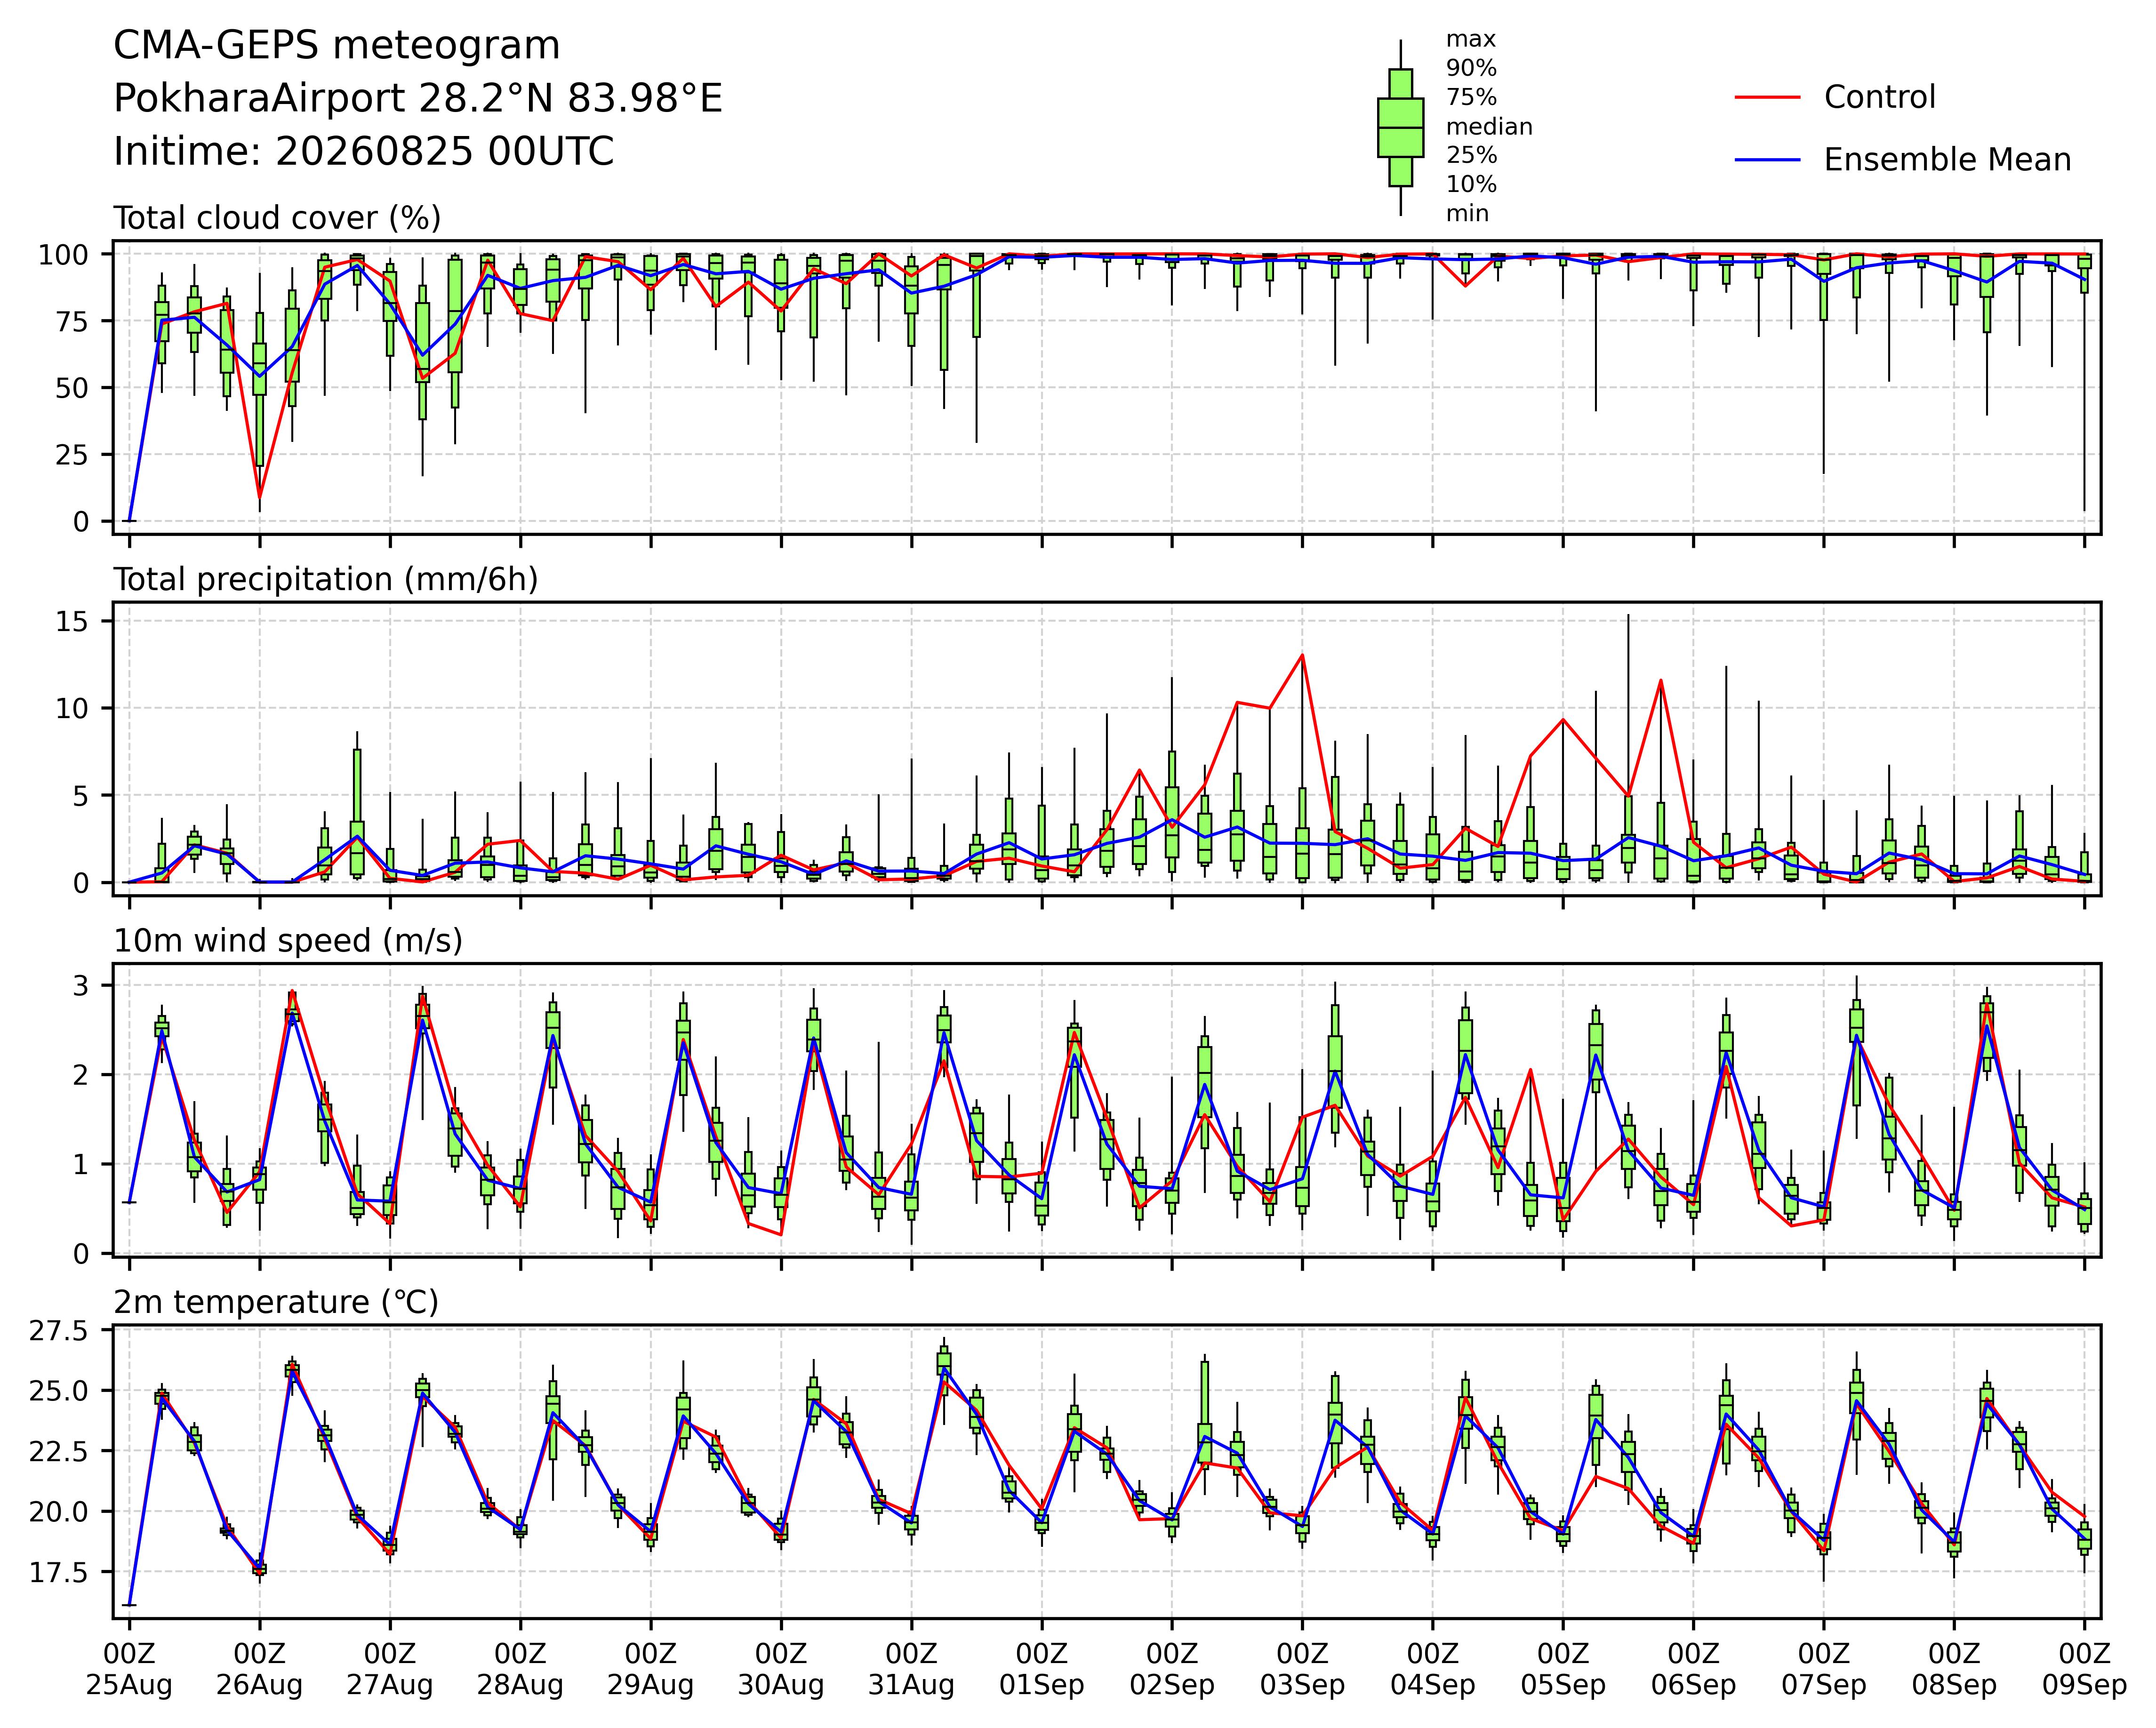Click cloud cover y-axis tick '100'
This screenshot has width=2156, height=1728.
pyautogui.click(x=63, y=255)
